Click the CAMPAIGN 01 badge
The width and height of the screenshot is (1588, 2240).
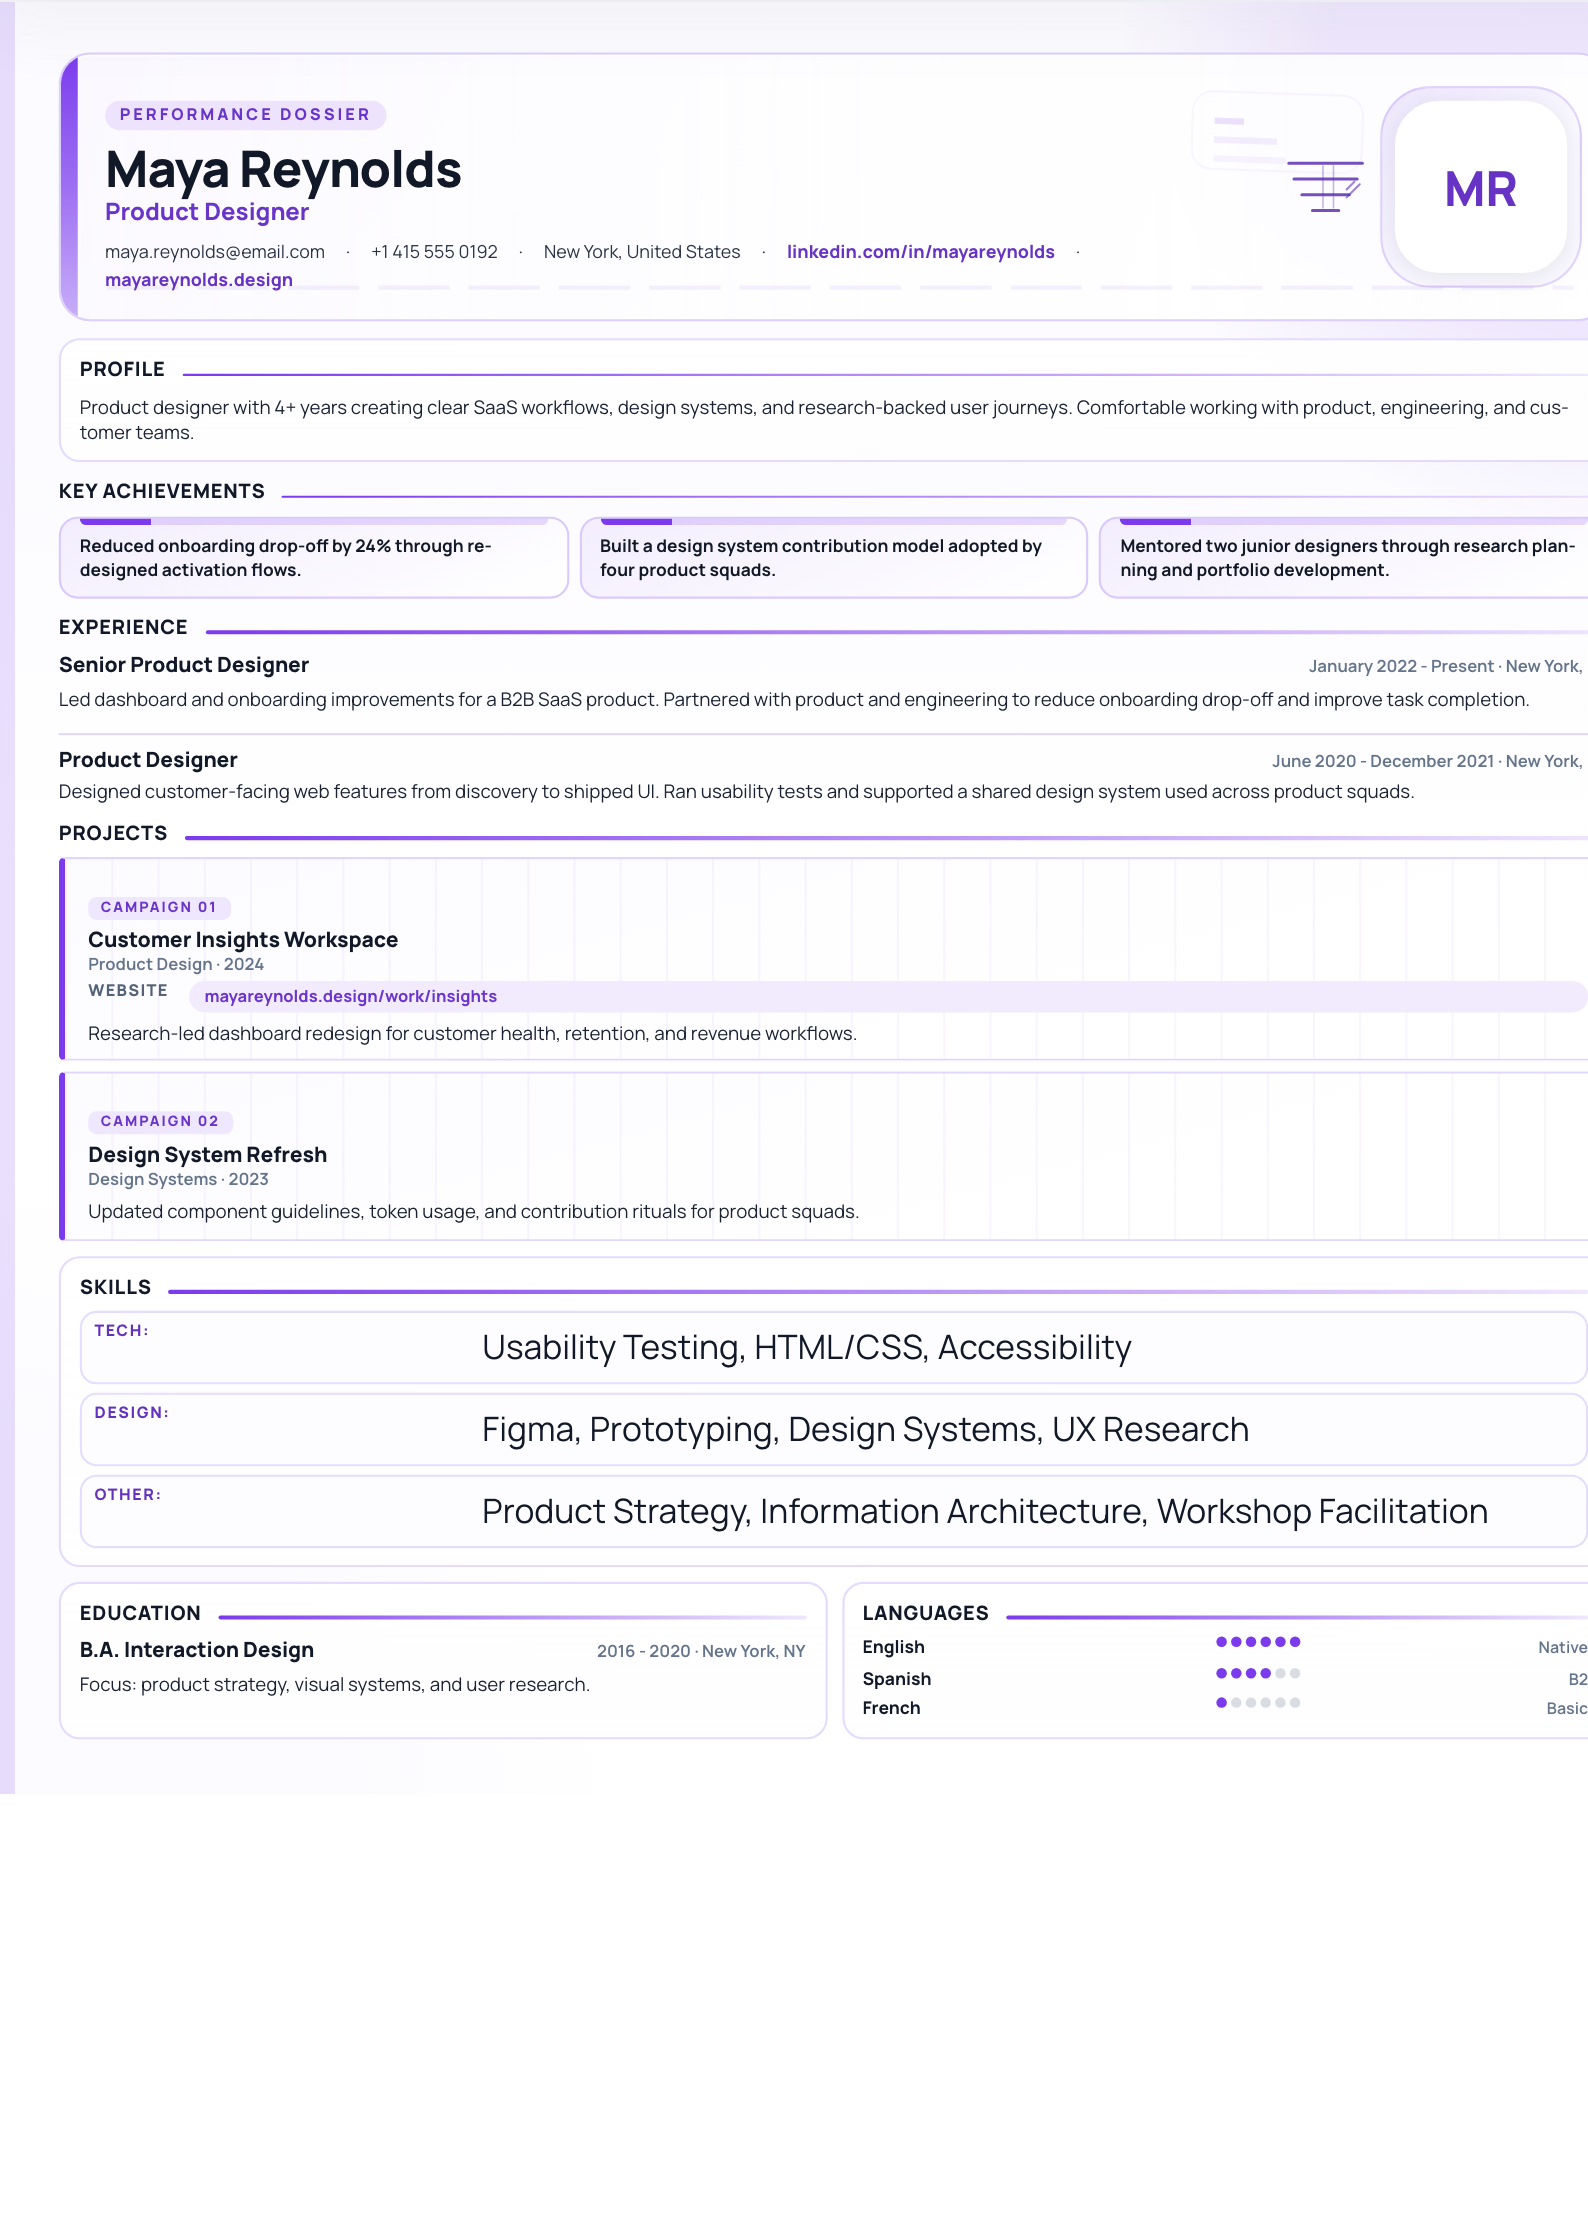pos(159,907)
